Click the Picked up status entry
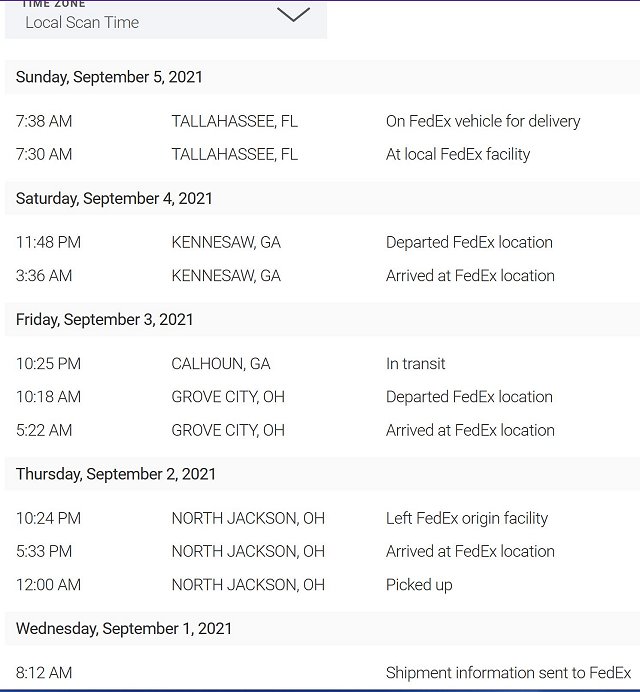The width and height of the screenshot is (640, 692). 419,585
